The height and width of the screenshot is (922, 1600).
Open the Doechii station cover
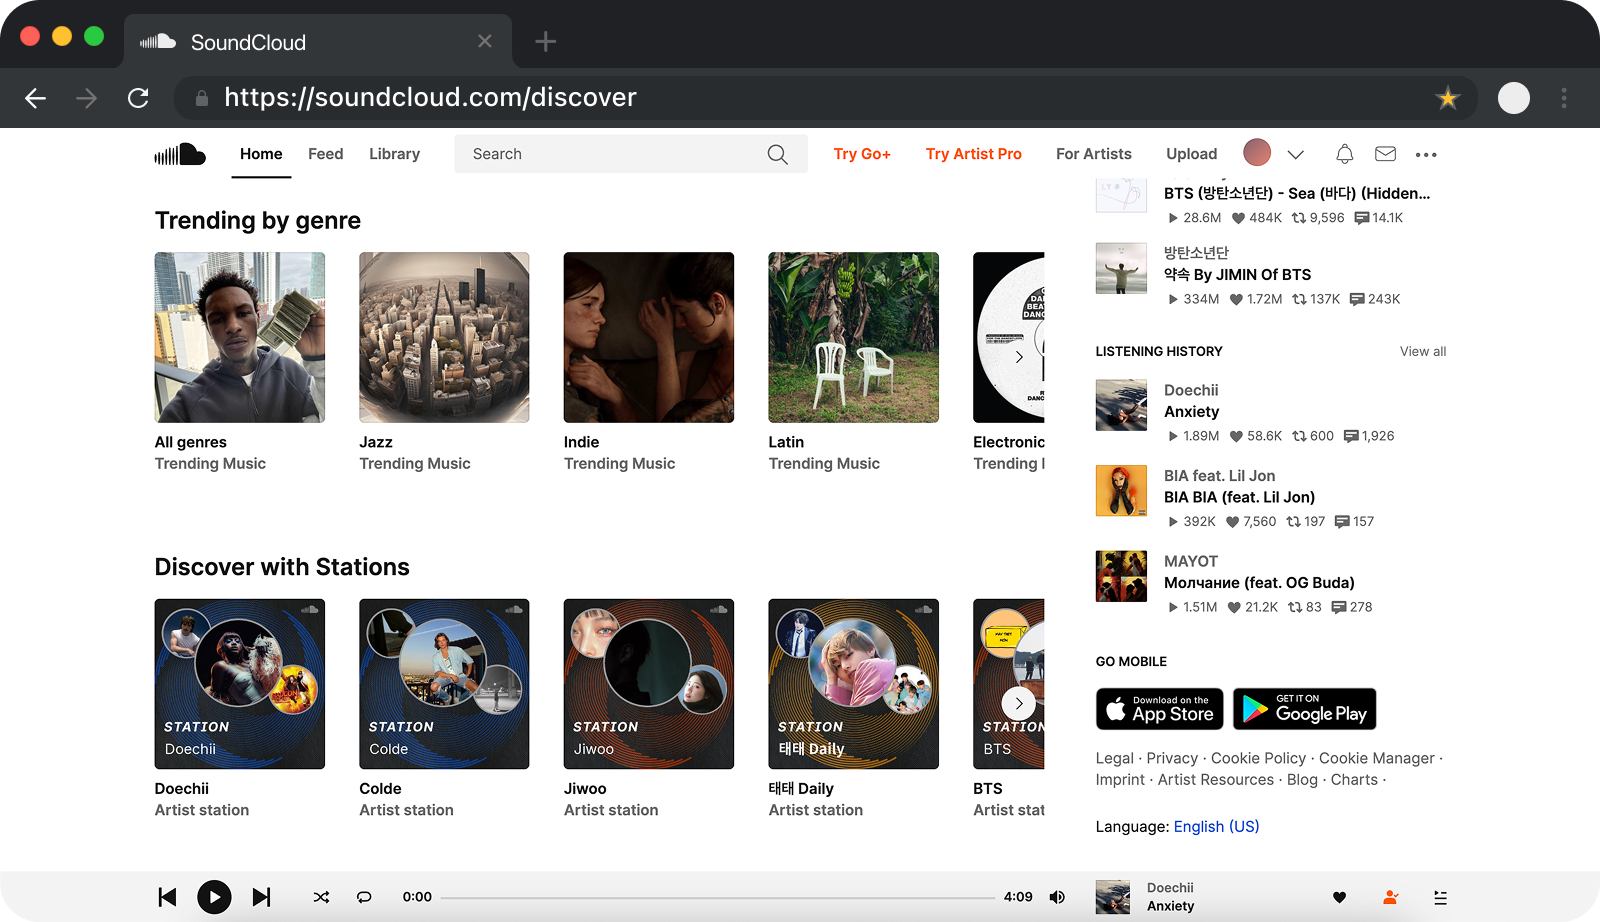240,684
